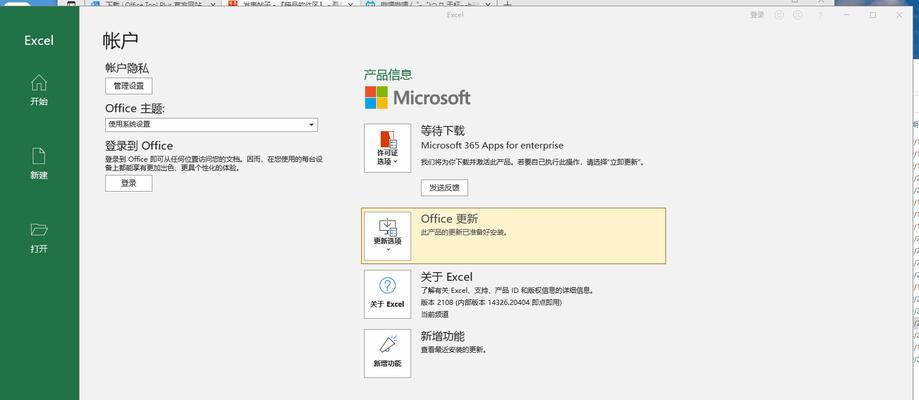Click the Excel label atop green sidebar
Image resolution: width=919 pixels, height=400 pixels.
coord(39,40)
